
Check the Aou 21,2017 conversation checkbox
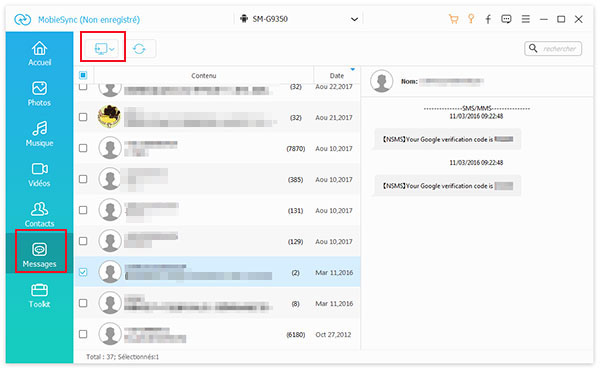(x=83, y=117)
